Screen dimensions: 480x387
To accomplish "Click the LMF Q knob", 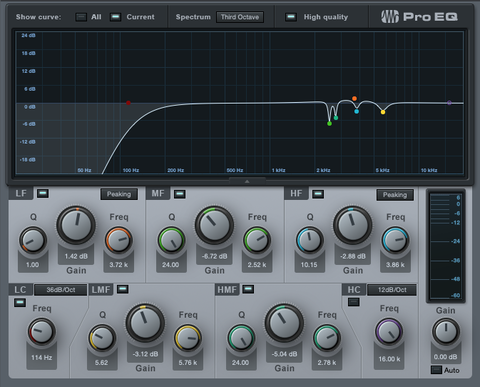I will click(102, 338).
